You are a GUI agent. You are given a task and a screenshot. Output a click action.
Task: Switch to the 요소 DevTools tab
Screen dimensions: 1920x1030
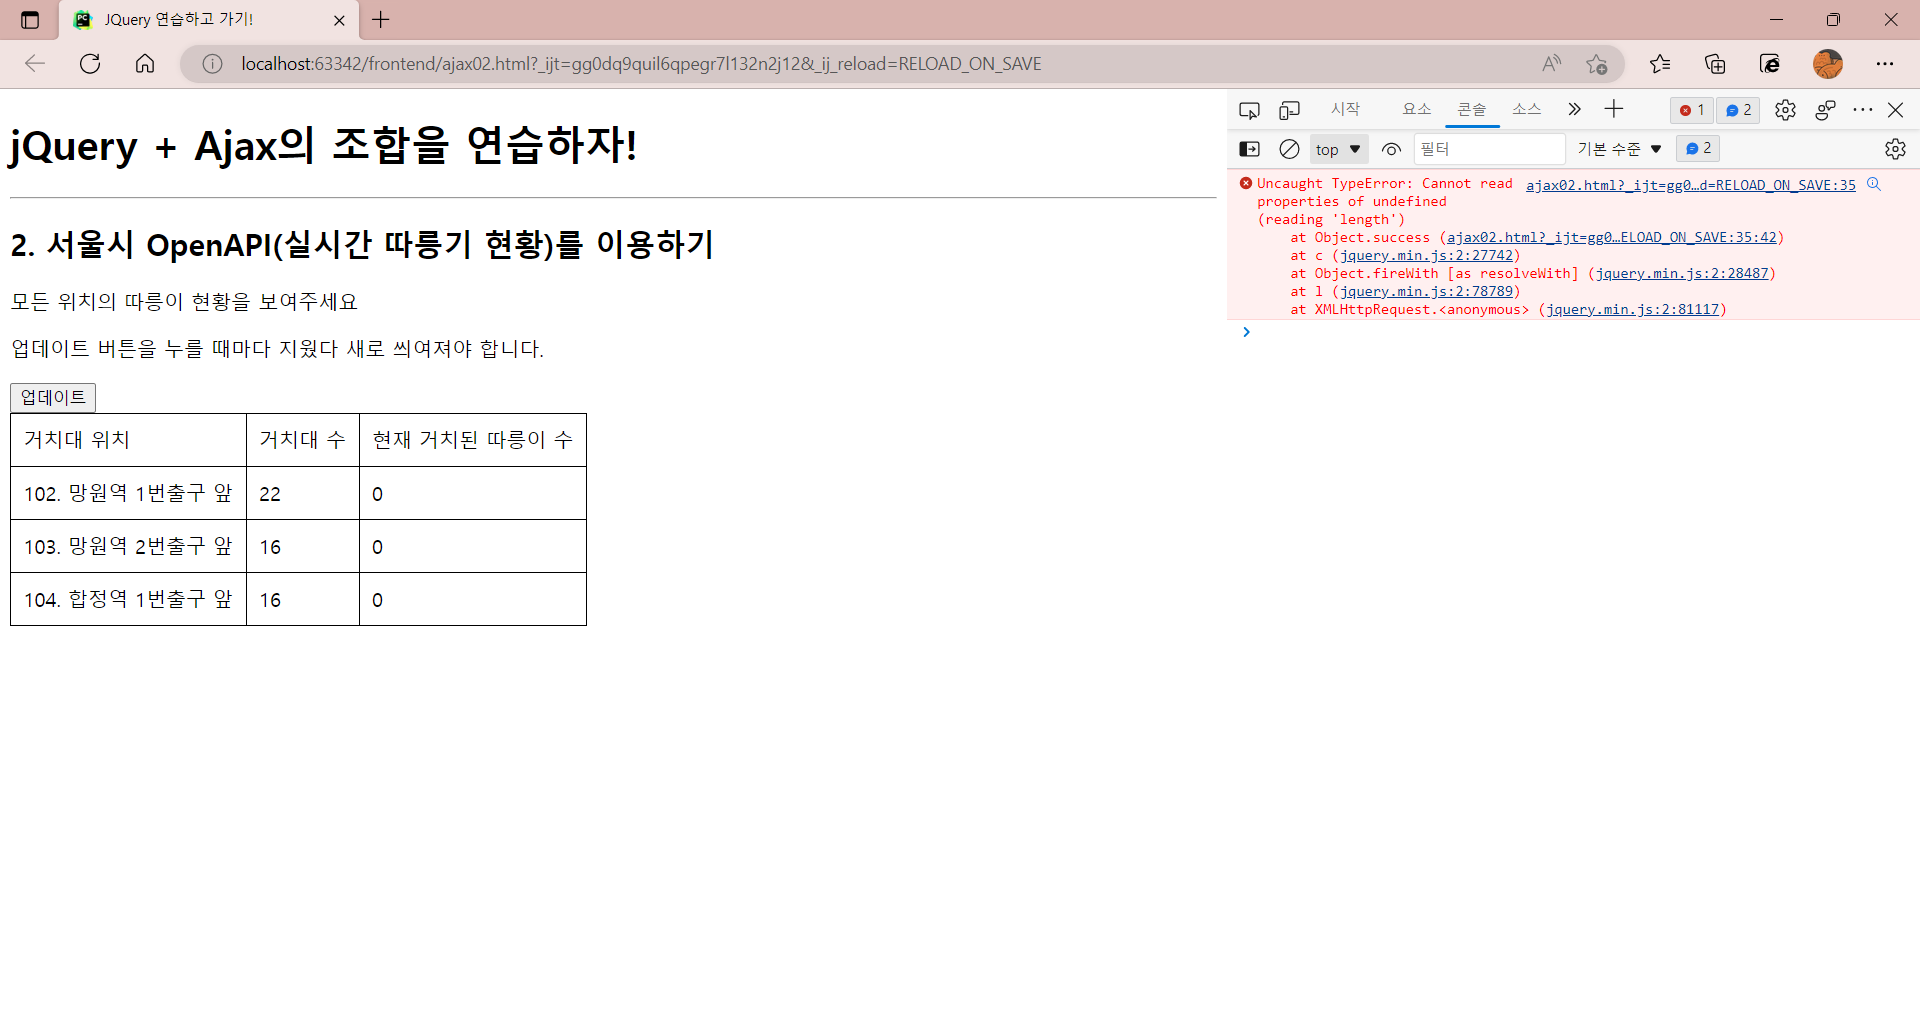coord(1417,109)
